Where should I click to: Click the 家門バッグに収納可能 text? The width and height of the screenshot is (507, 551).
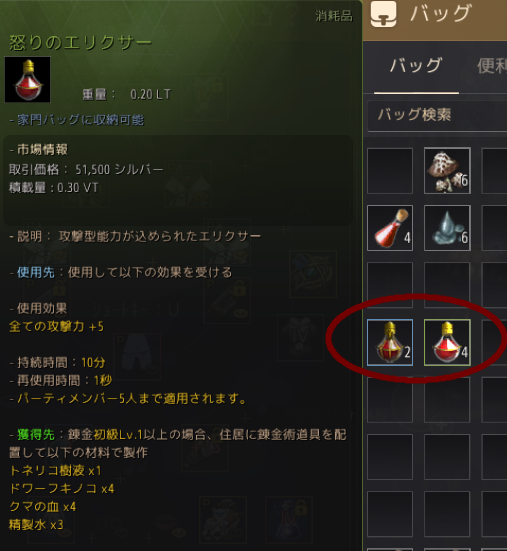(81, 120)
